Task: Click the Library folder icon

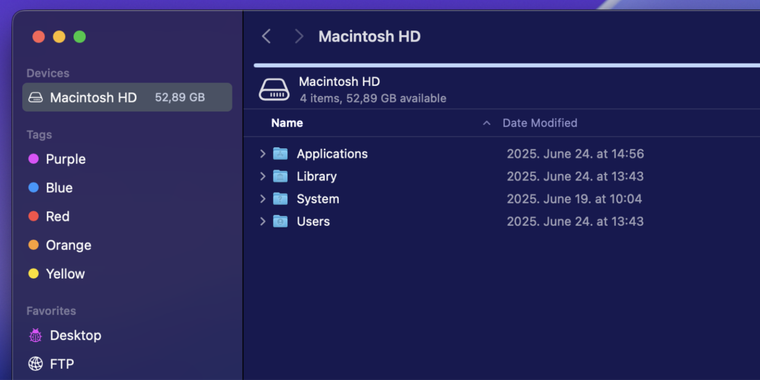Action: (x=280, y=176)
